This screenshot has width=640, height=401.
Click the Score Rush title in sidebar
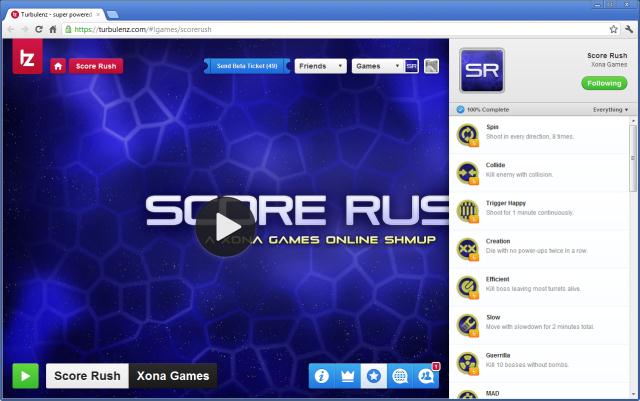click(x=607, y=55)
